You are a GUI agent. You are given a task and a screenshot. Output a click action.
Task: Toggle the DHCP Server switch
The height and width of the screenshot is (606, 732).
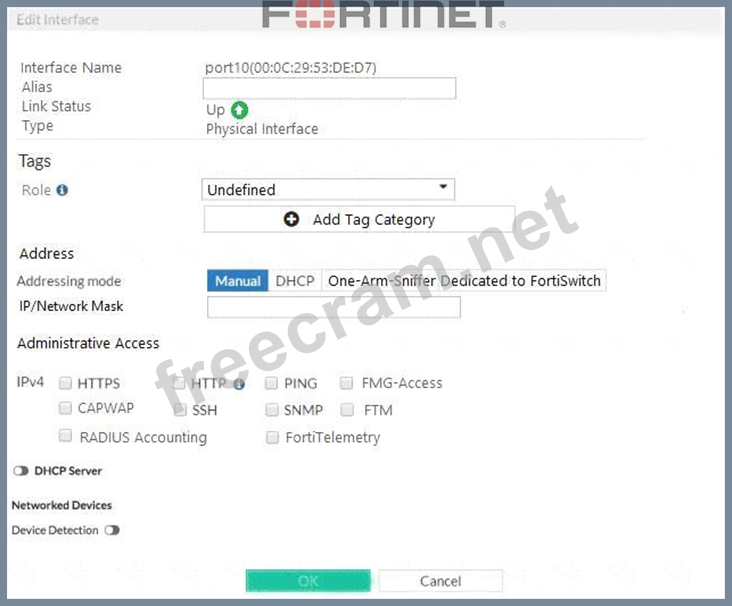coord(21,470)
